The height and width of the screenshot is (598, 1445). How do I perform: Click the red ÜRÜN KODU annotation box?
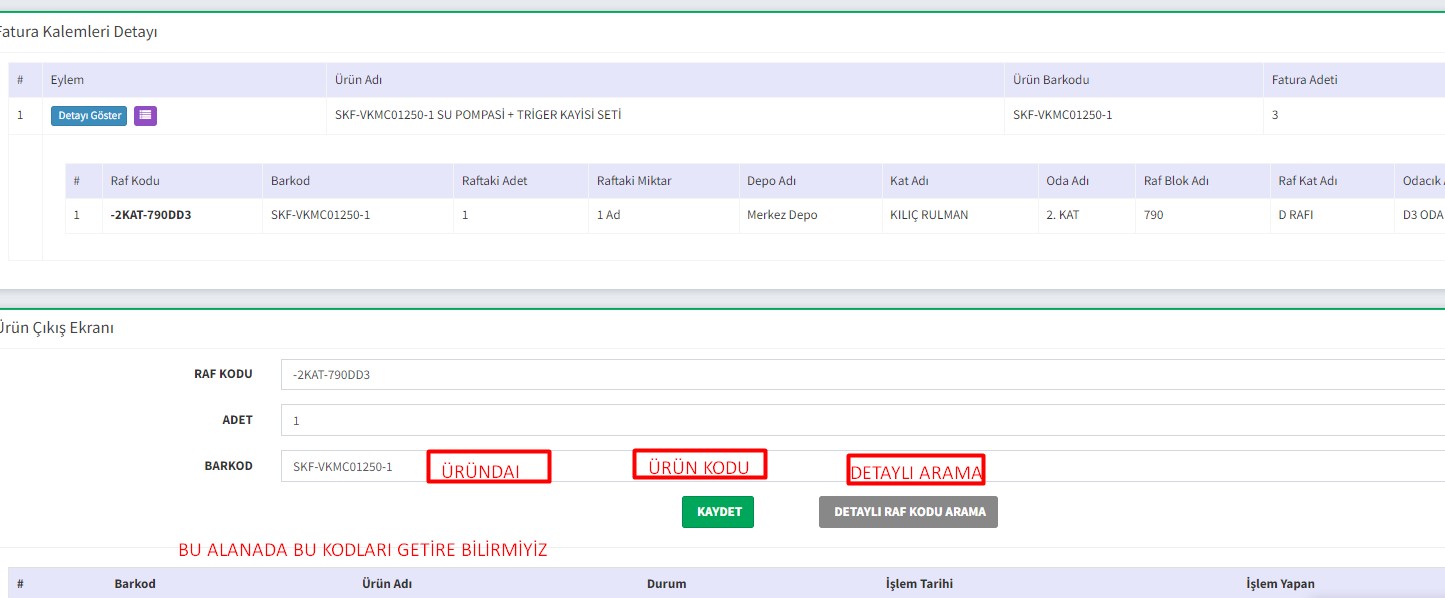pyautogui.click(x=700, y=465)
